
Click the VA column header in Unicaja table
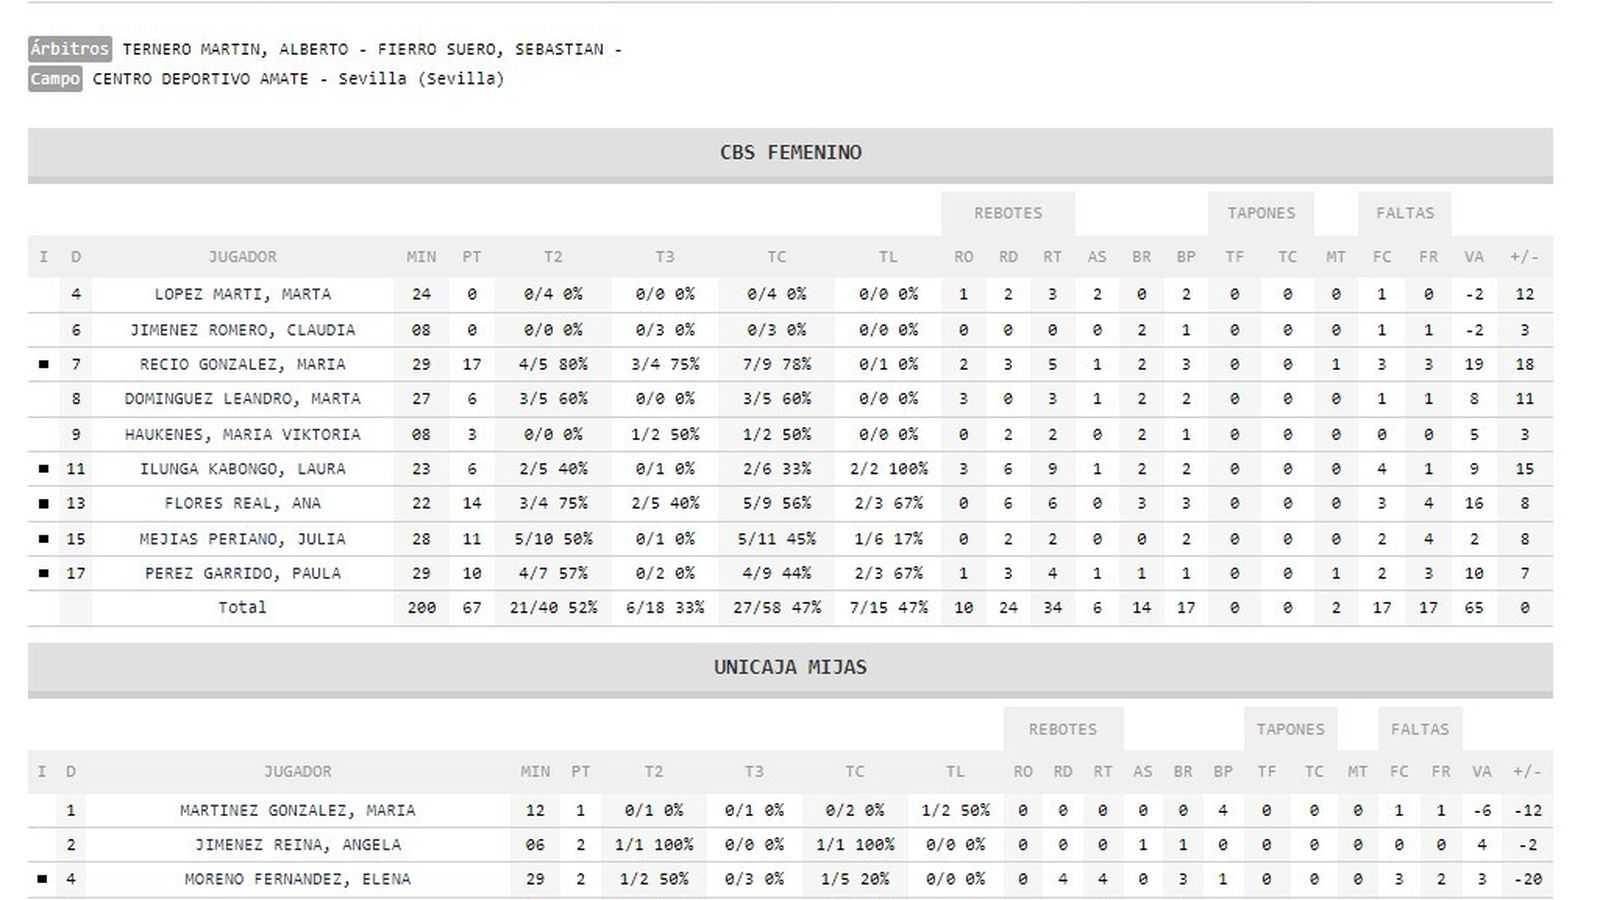coord(1481,772)
